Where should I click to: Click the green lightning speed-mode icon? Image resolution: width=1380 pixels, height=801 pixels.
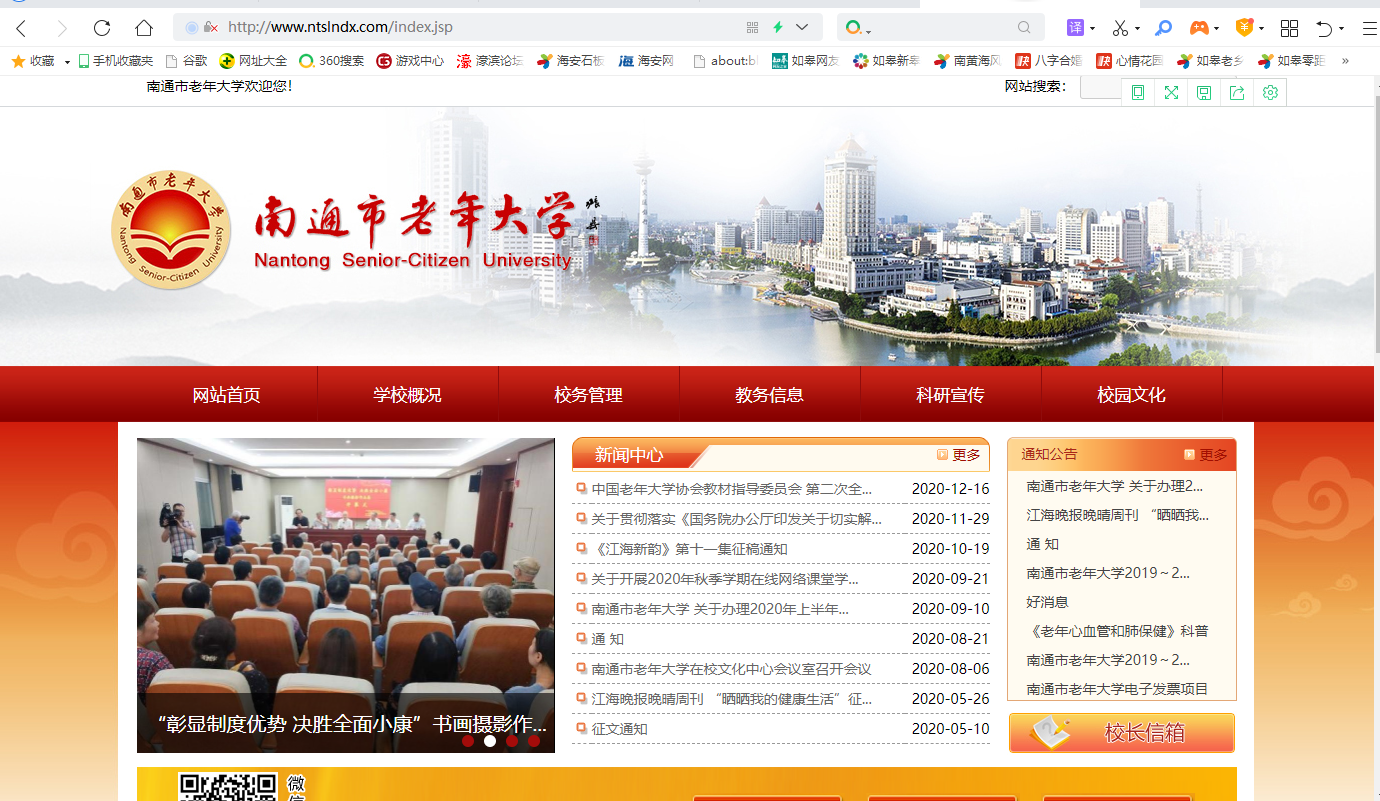(778, 27)
